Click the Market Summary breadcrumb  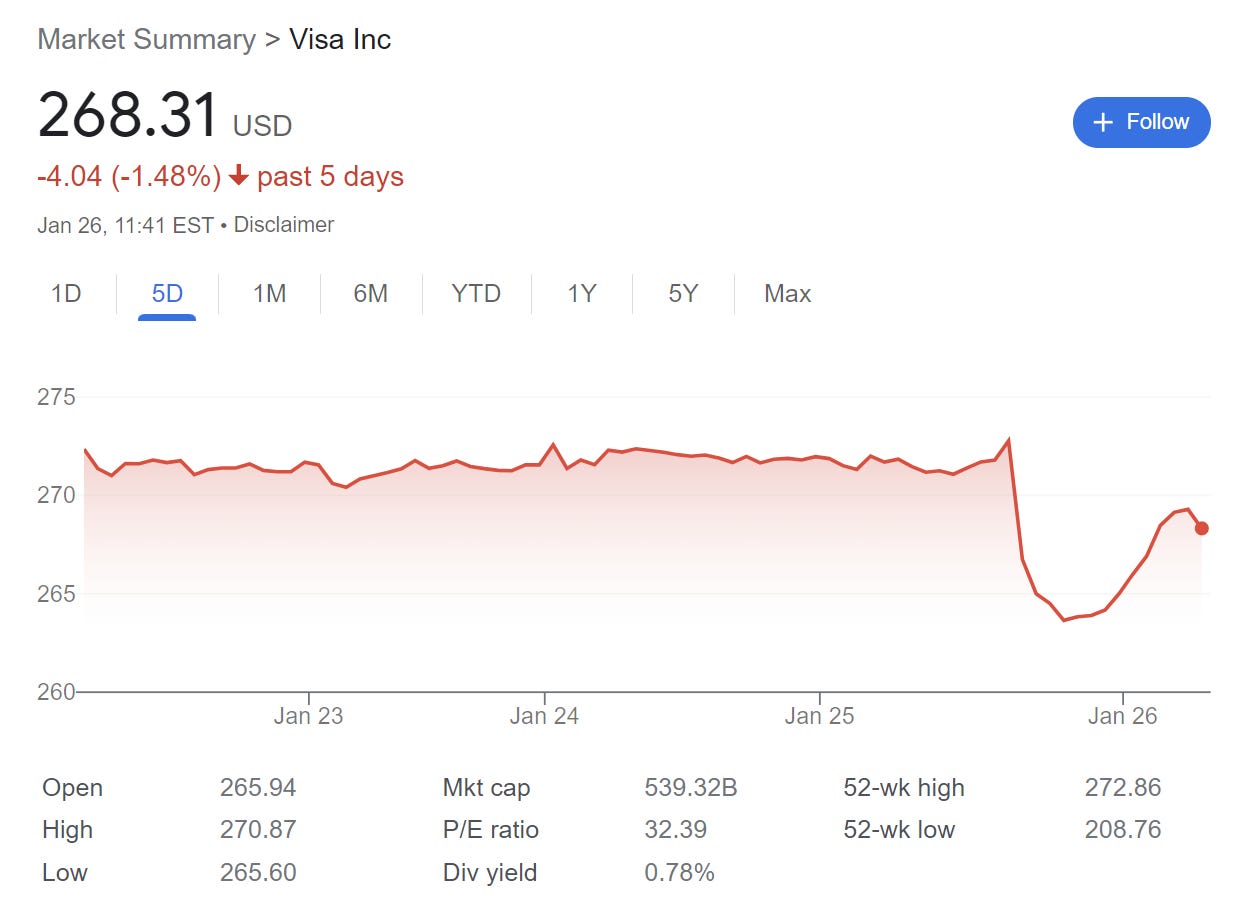click(146, 40)
